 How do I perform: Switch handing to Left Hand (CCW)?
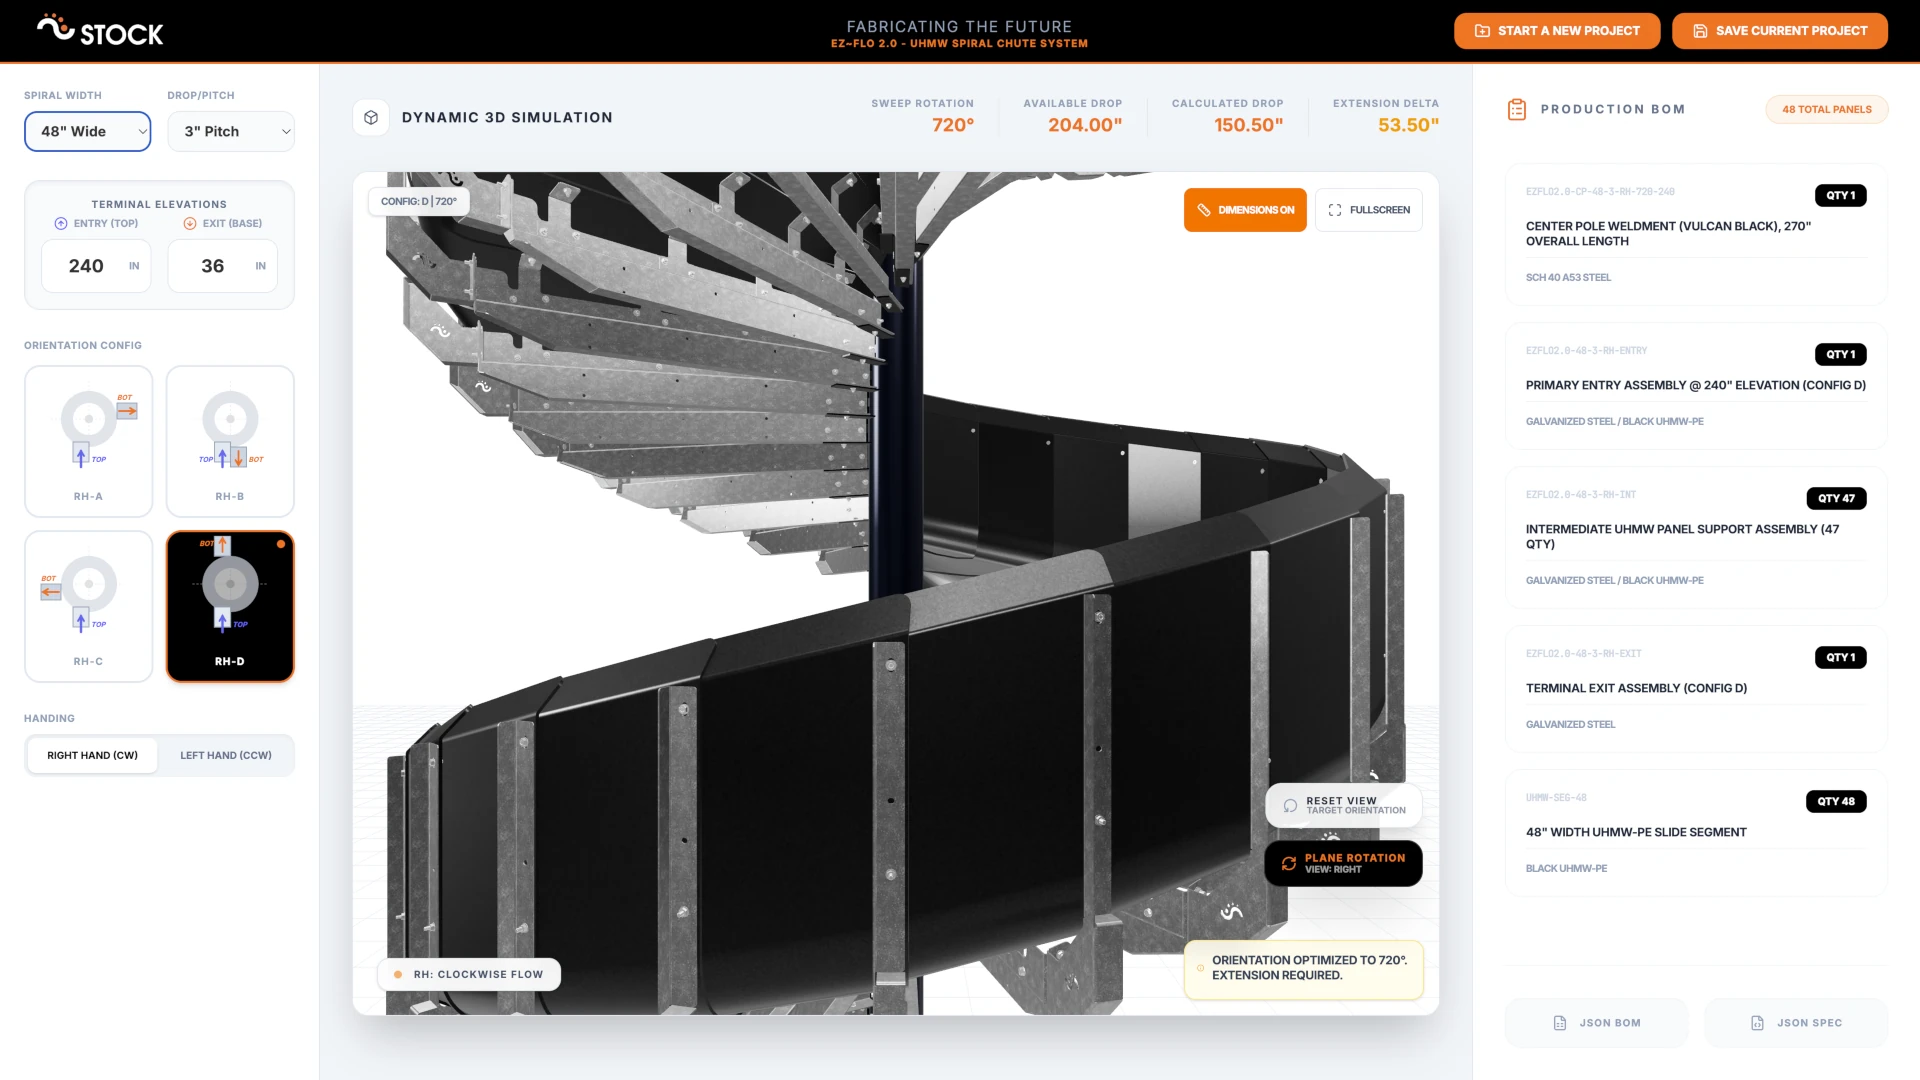[x=225, y=755]
